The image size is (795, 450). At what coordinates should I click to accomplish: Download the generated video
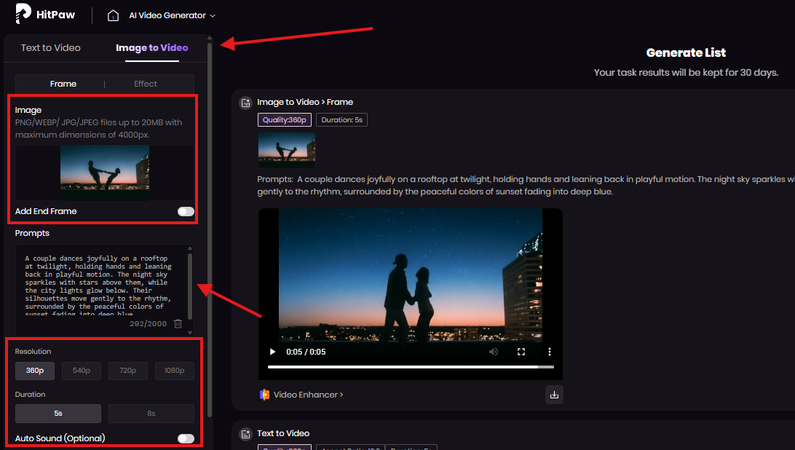tap(554, 395)
